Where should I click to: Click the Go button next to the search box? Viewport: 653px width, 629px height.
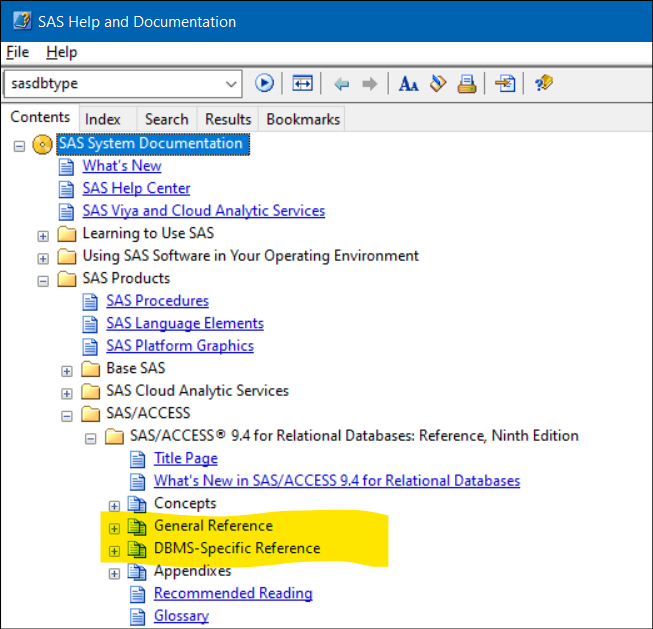point(264,83)
